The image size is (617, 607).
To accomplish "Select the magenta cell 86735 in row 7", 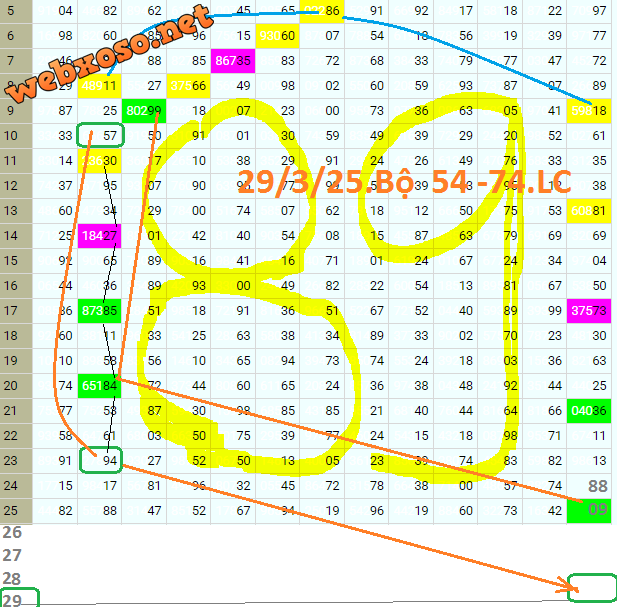I will point(232,61).
